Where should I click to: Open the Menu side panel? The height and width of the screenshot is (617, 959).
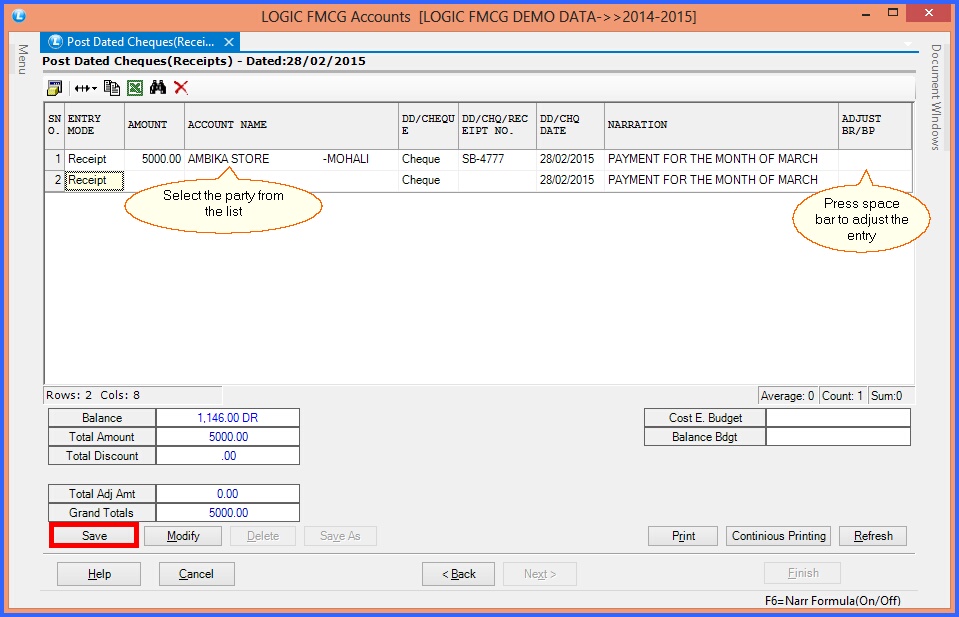[x=21, y=59]
